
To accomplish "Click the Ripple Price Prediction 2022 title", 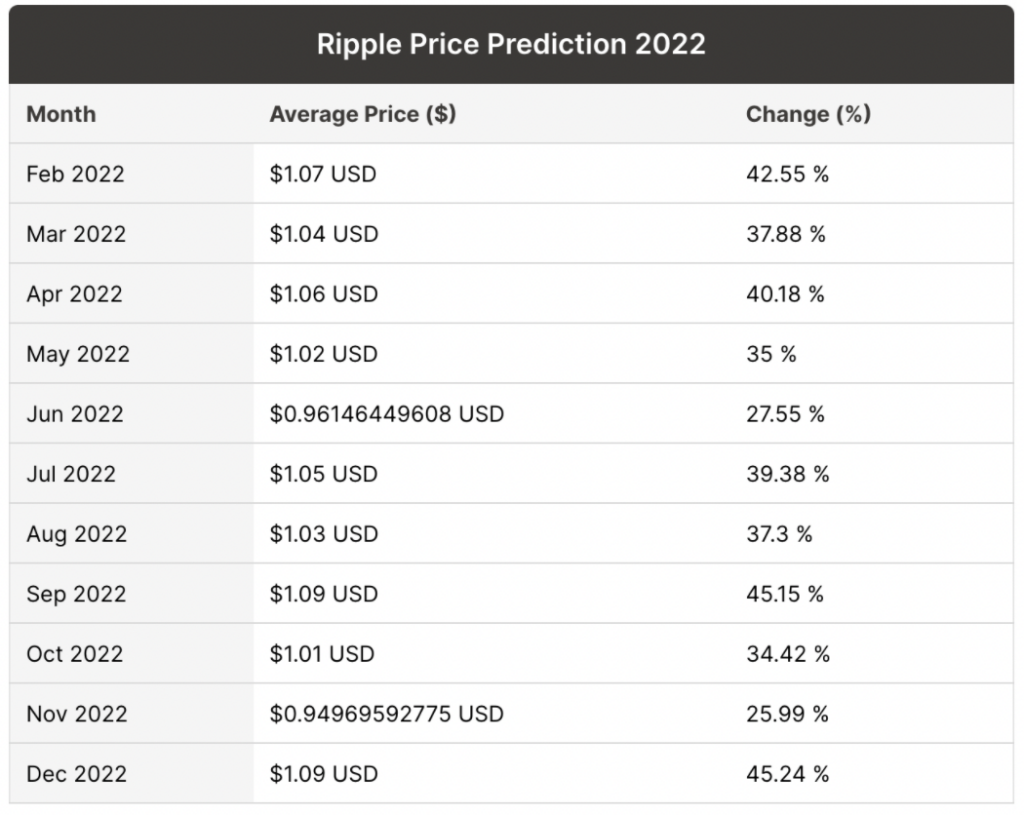I will coord(511,44).
